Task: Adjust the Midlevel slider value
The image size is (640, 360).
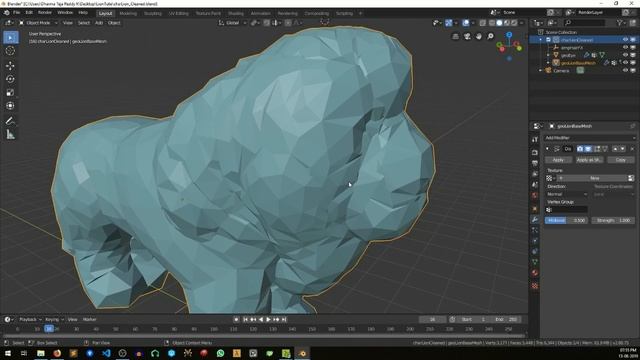Action: 566,220
